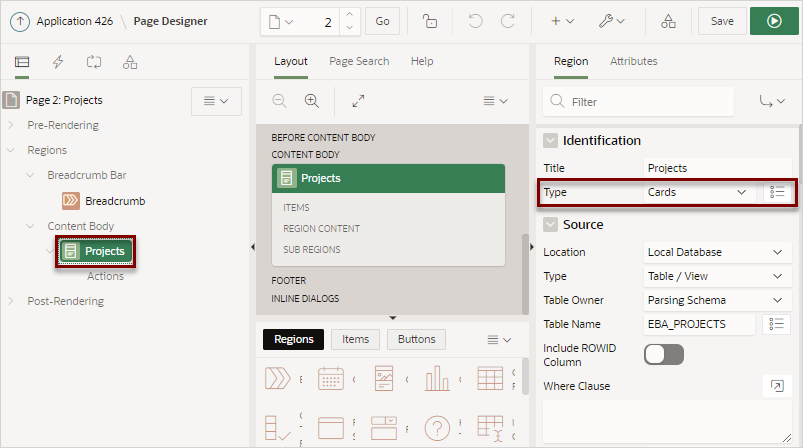Pick the Help question-mark region icon
The height and width of the screenshot is (448, 803).
click(x=437, y=428)
